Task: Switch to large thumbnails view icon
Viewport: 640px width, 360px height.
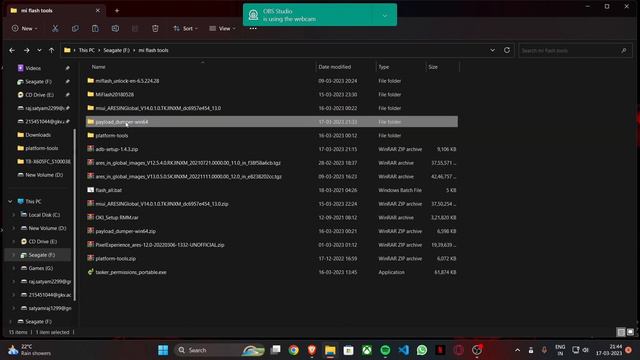Action: [630, 332]
